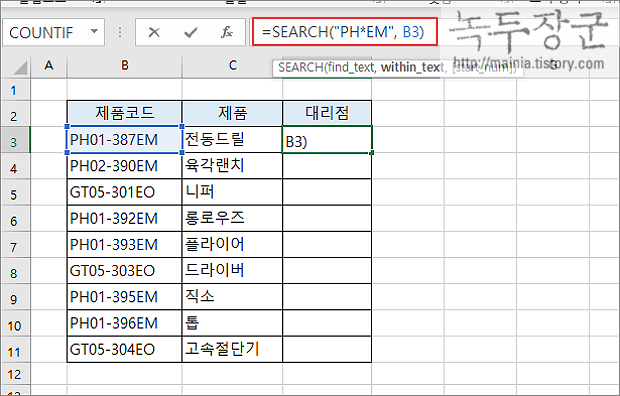This screenshot has width=620, height=396.
Task: Click the 직소 product cell
Action: click(x=232, y=297)
